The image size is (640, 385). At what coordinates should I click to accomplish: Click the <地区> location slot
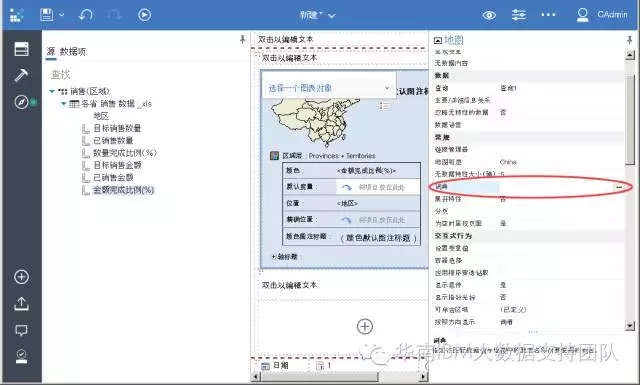click(x=347, y=203)
